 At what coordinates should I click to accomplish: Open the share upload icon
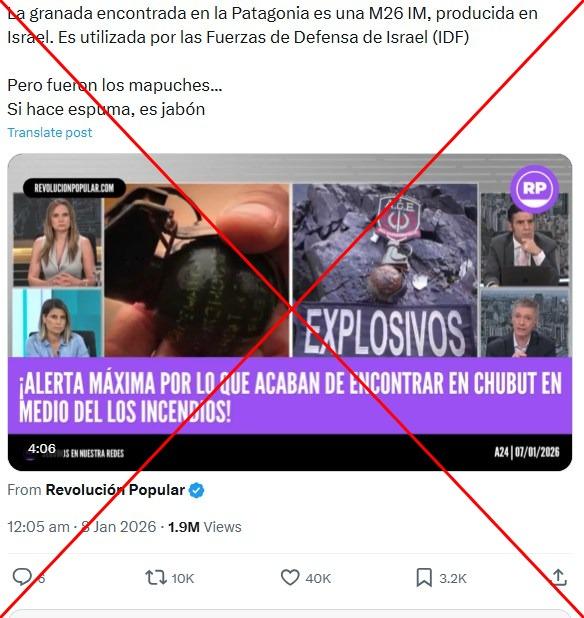559,577
